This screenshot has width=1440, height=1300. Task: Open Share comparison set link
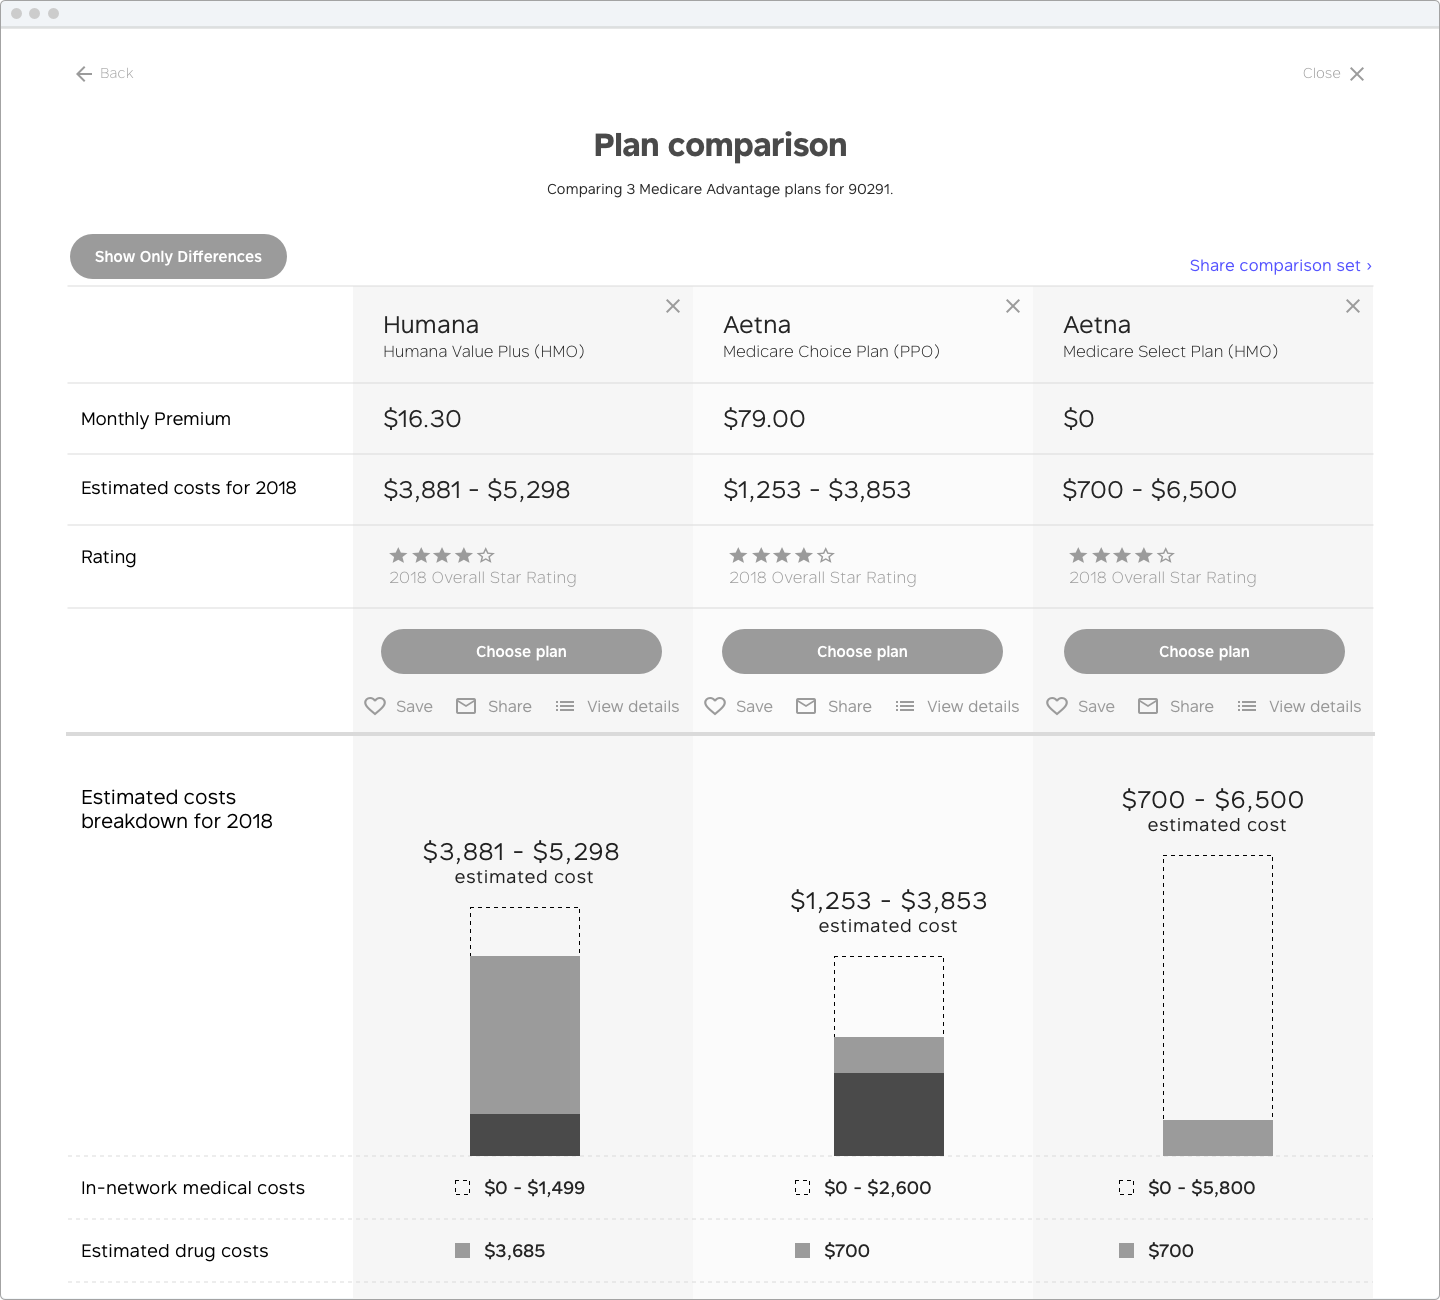[x=1280, y=265]
